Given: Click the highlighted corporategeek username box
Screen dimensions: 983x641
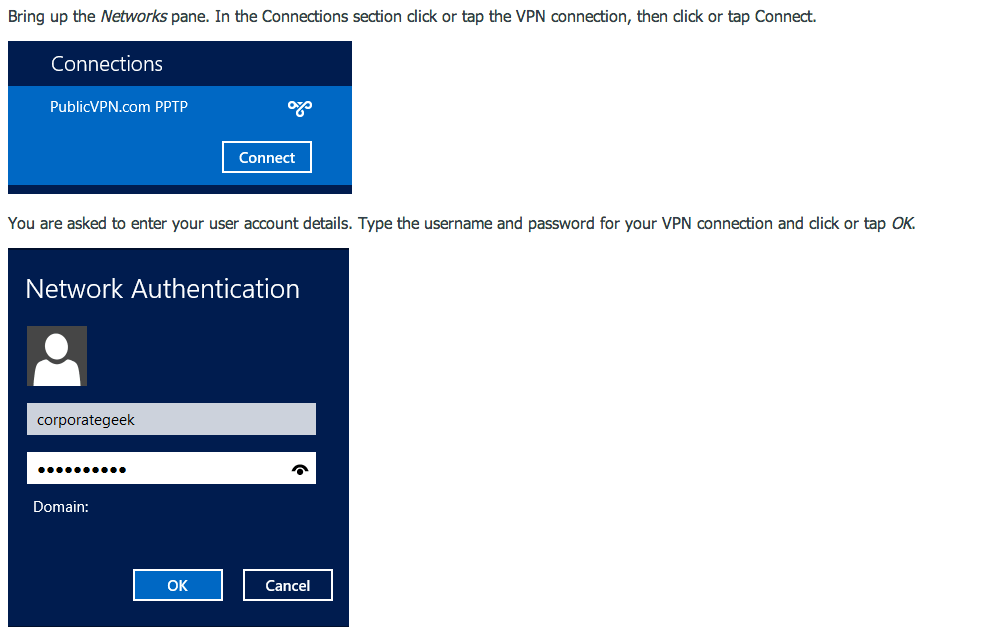Looking at the screenshot, I should click(x=170, y=419).
